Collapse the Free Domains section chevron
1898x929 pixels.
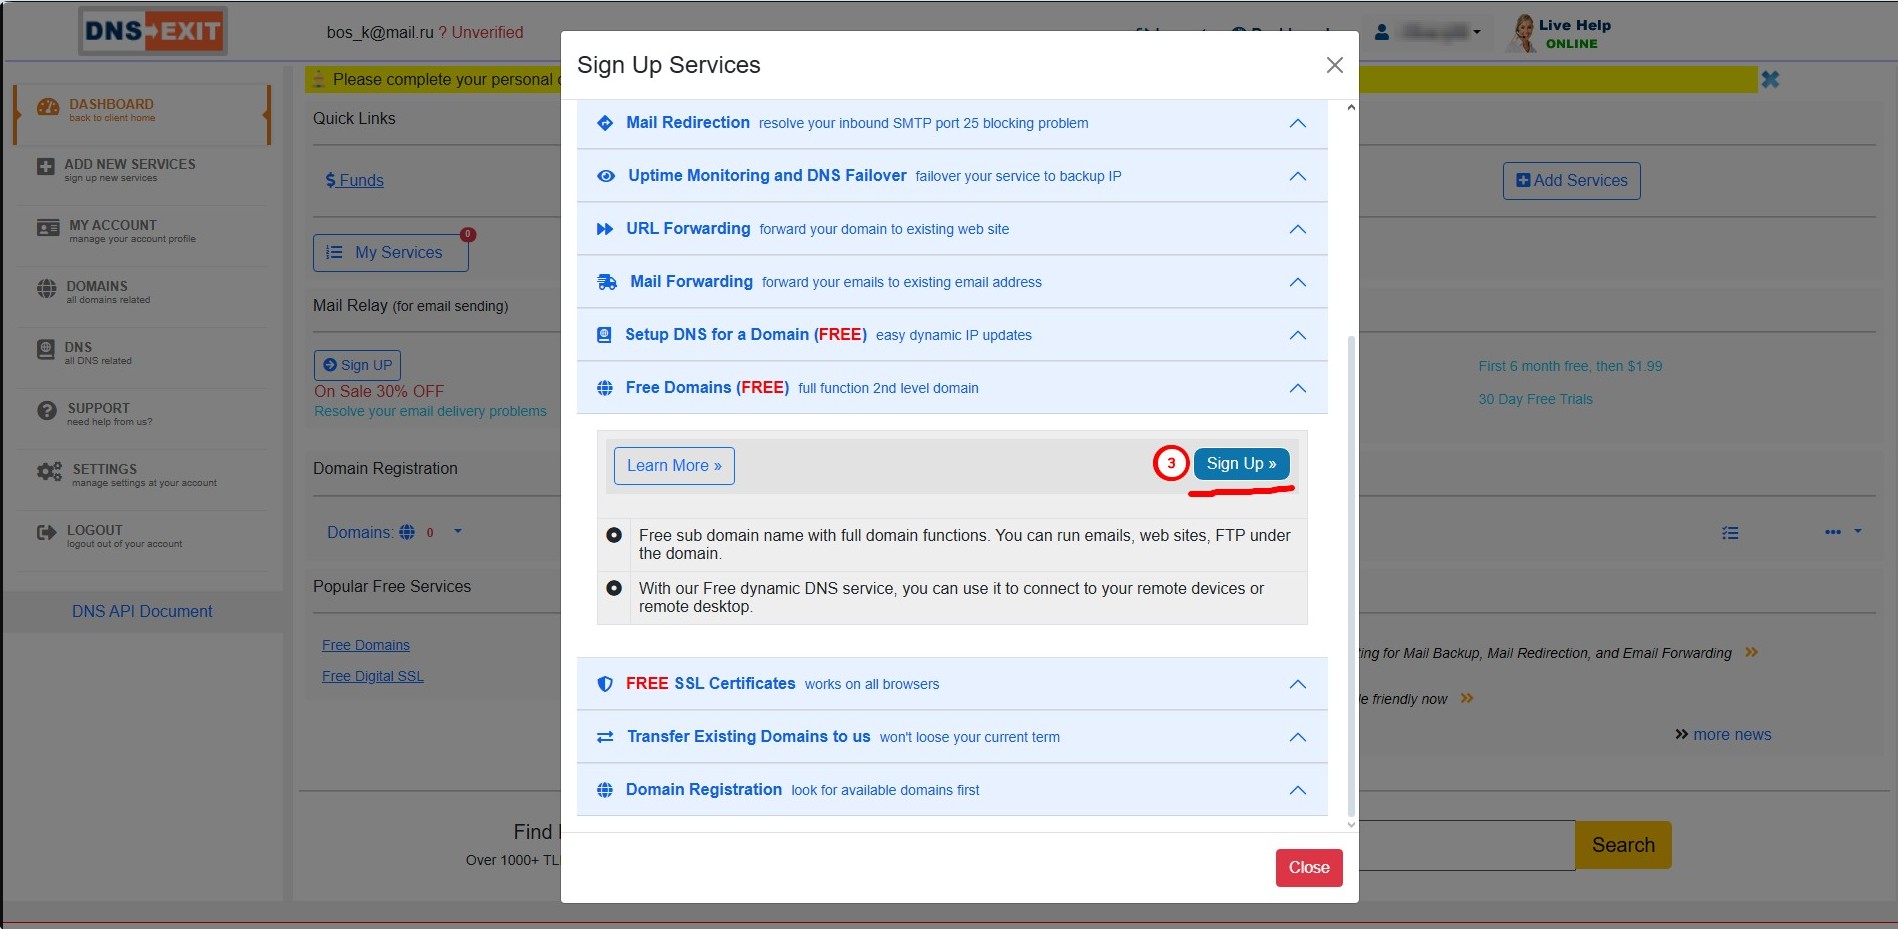tap(1297, 388)
